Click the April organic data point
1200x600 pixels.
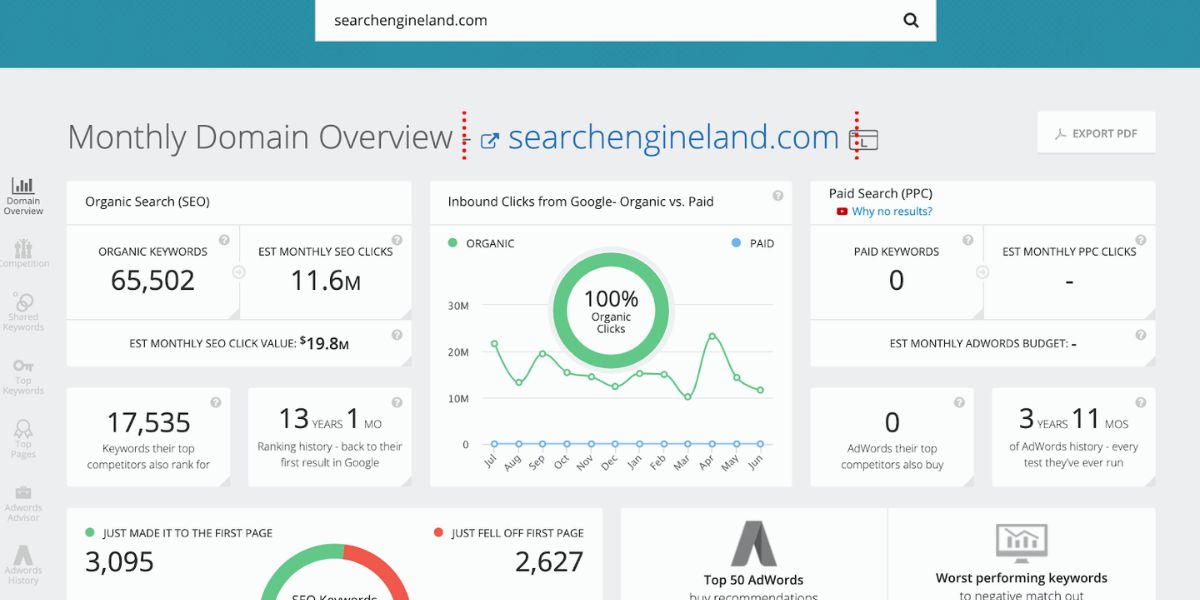click(x=712, y=336)
